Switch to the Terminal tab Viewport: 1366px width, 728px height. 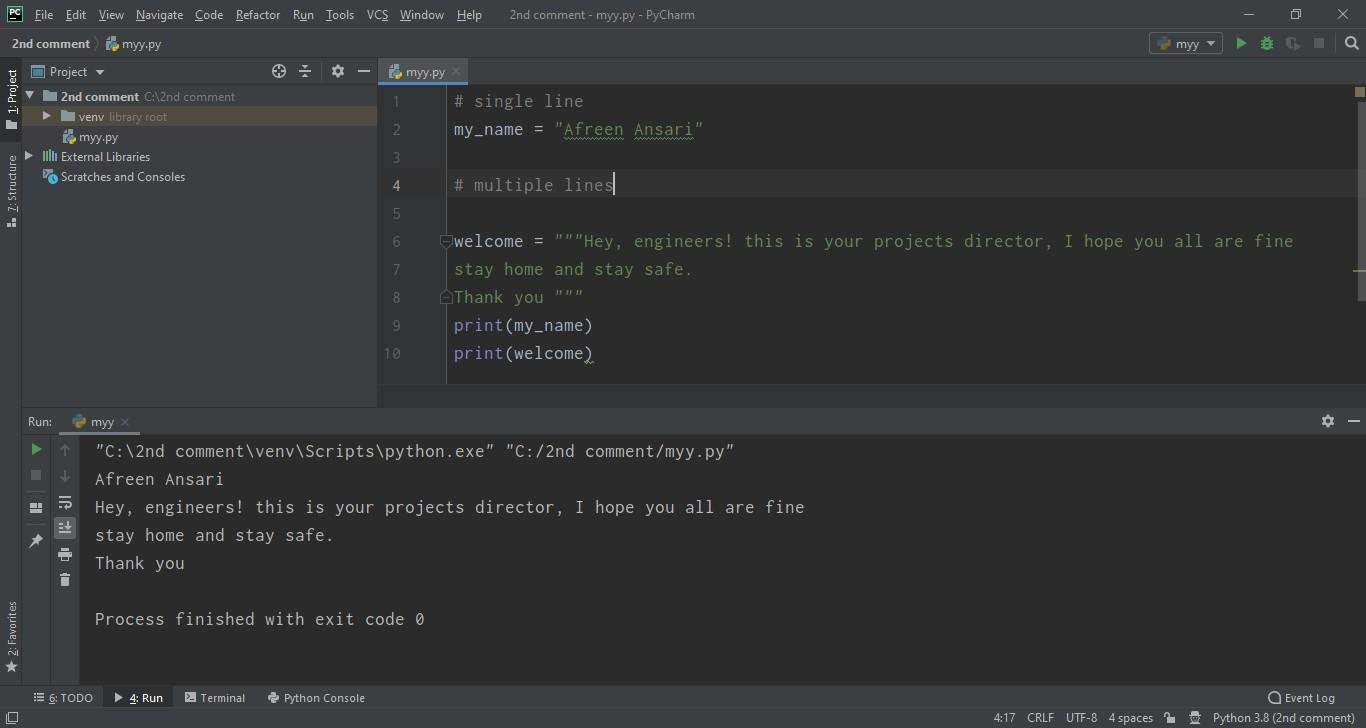tap(214, 697)
